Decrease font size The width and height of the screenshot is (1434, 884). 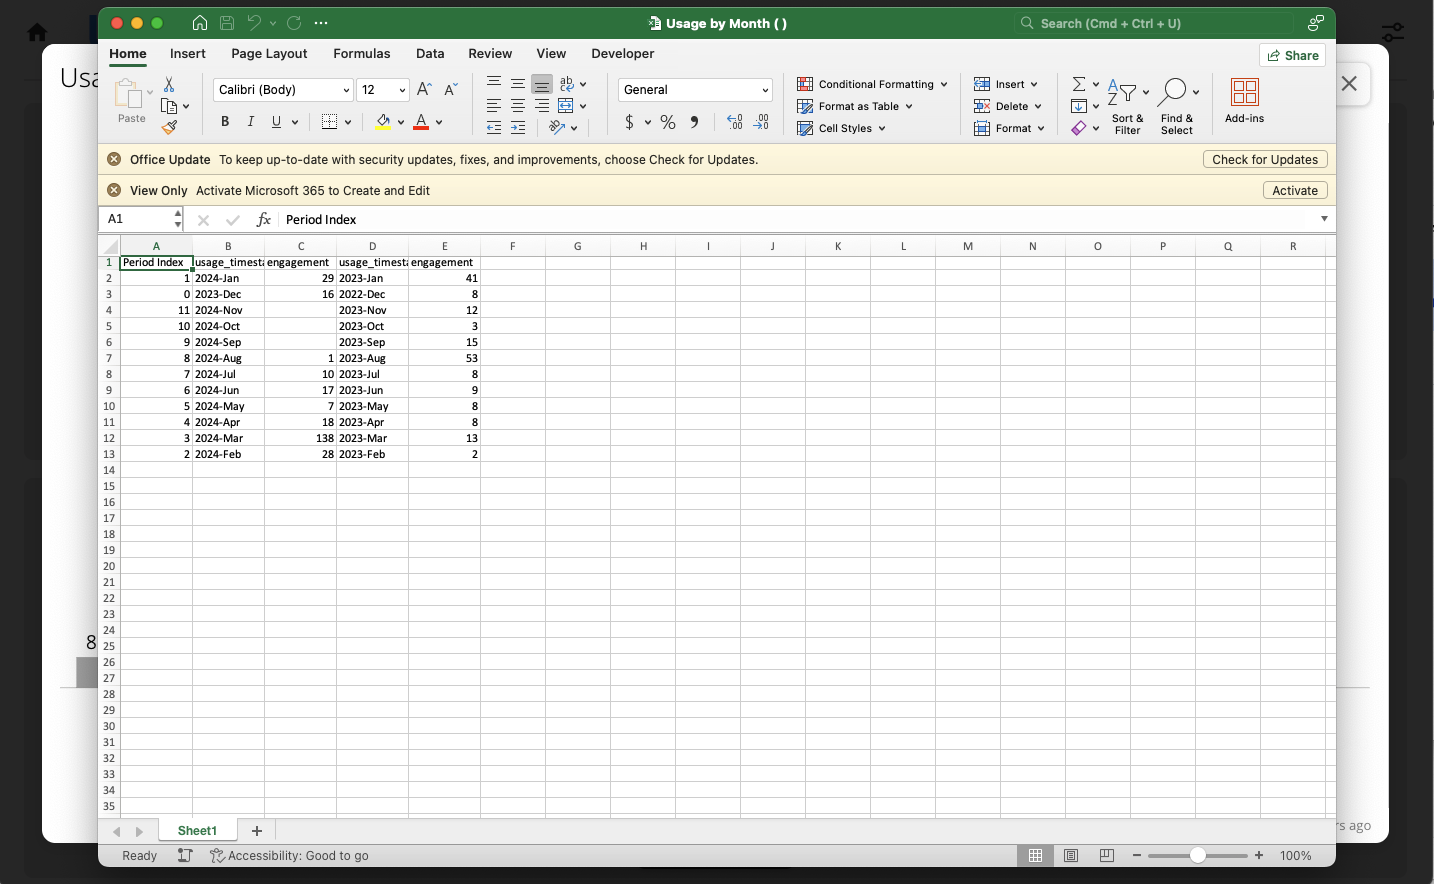point(450,89)
